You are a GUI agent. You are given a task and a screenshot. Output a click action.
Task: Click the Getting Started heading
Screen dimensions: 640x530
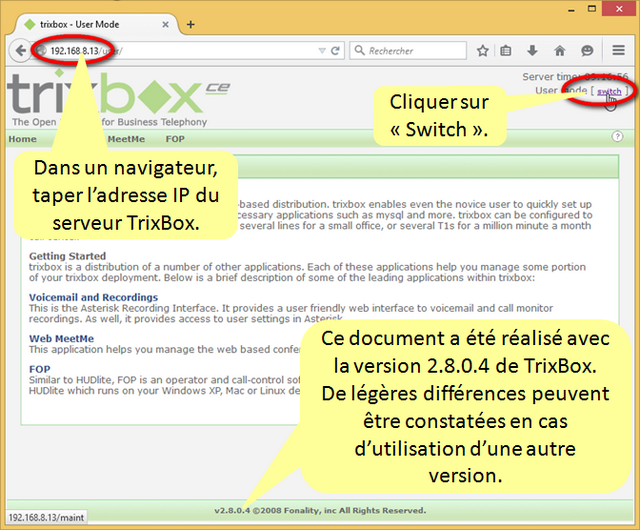[x=67, y=256]
